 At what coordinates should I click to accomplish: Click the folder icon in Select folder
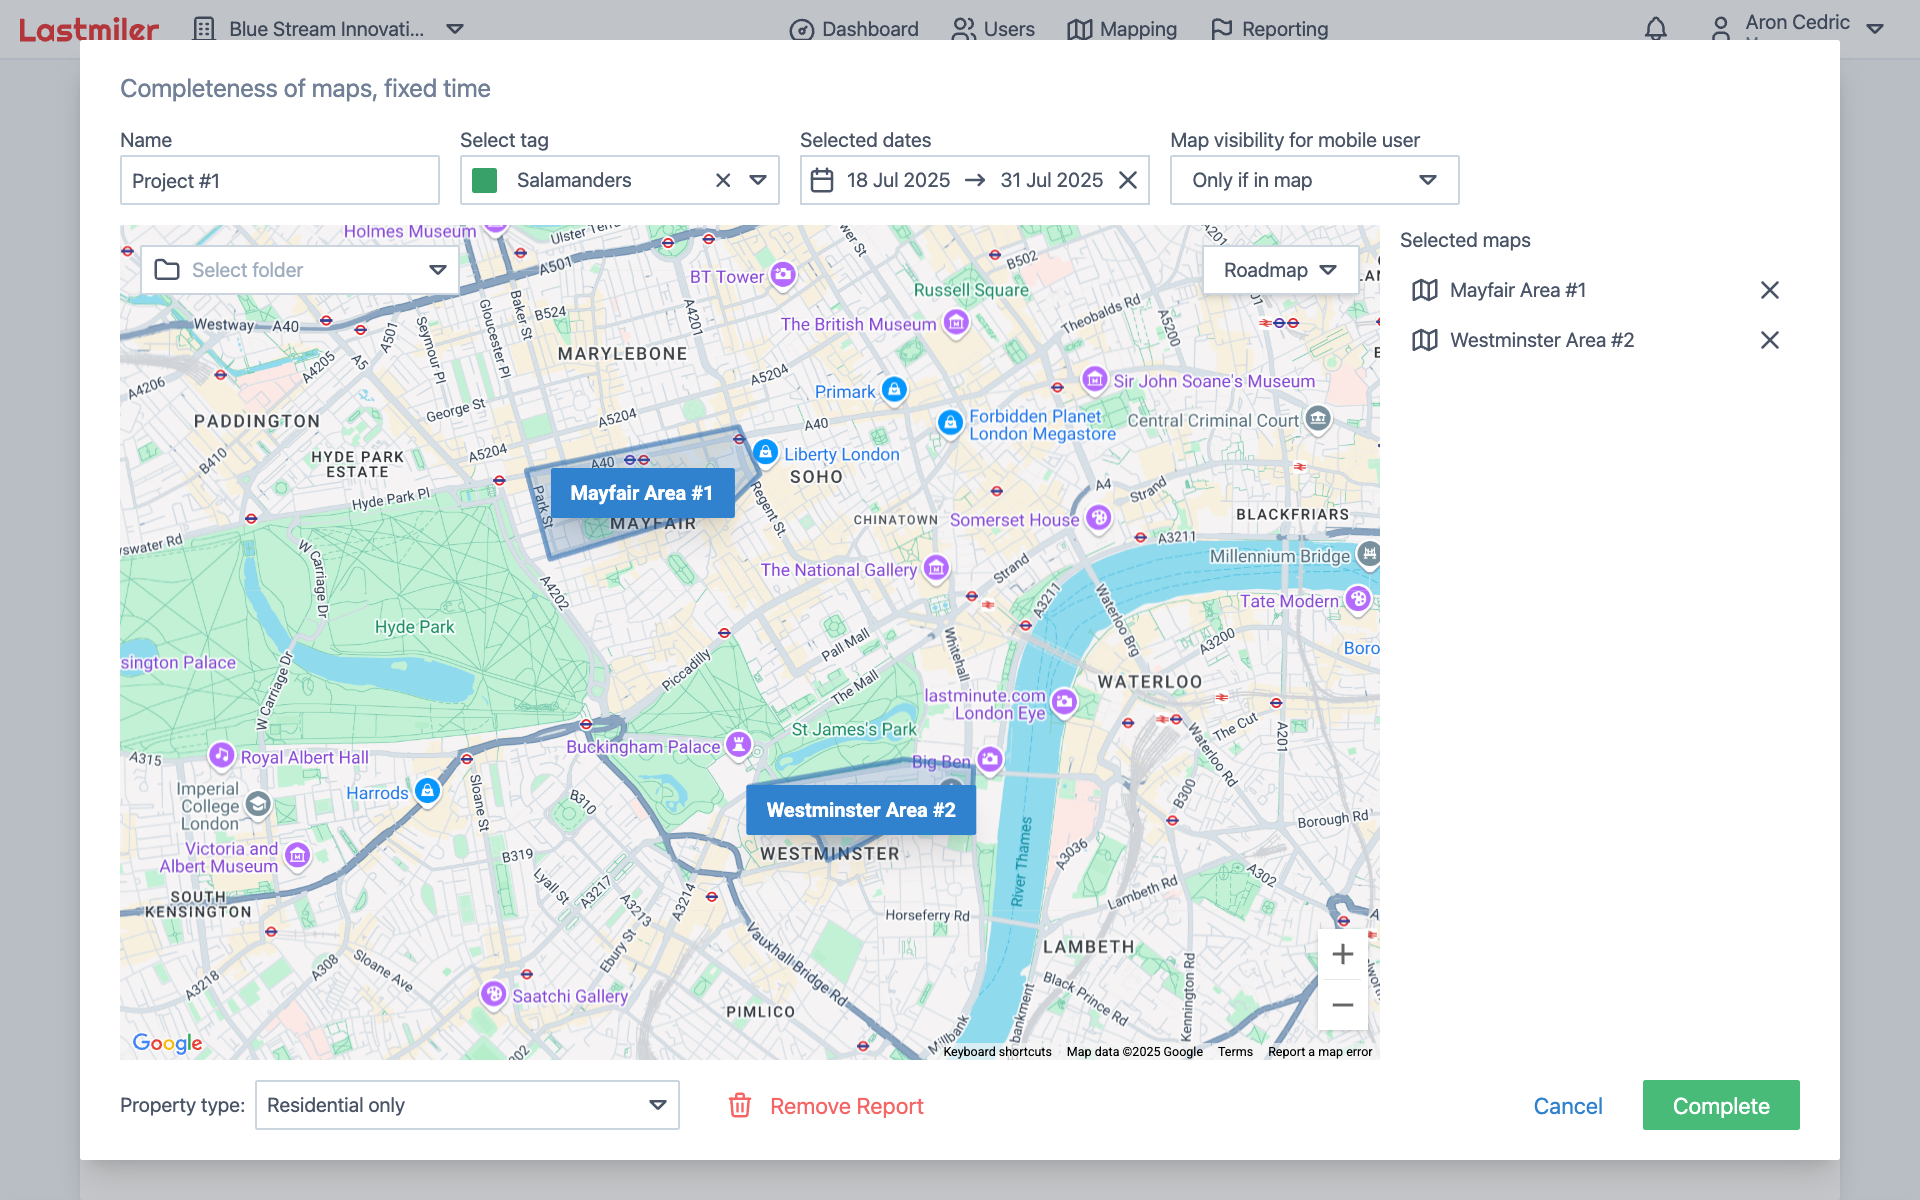pyautogui.click(x=167, y=270)
